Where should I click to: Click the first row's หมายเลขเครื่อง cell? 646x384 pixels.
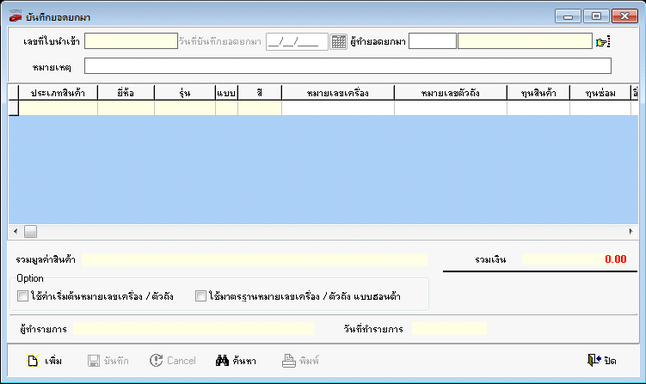coord(338,108)
